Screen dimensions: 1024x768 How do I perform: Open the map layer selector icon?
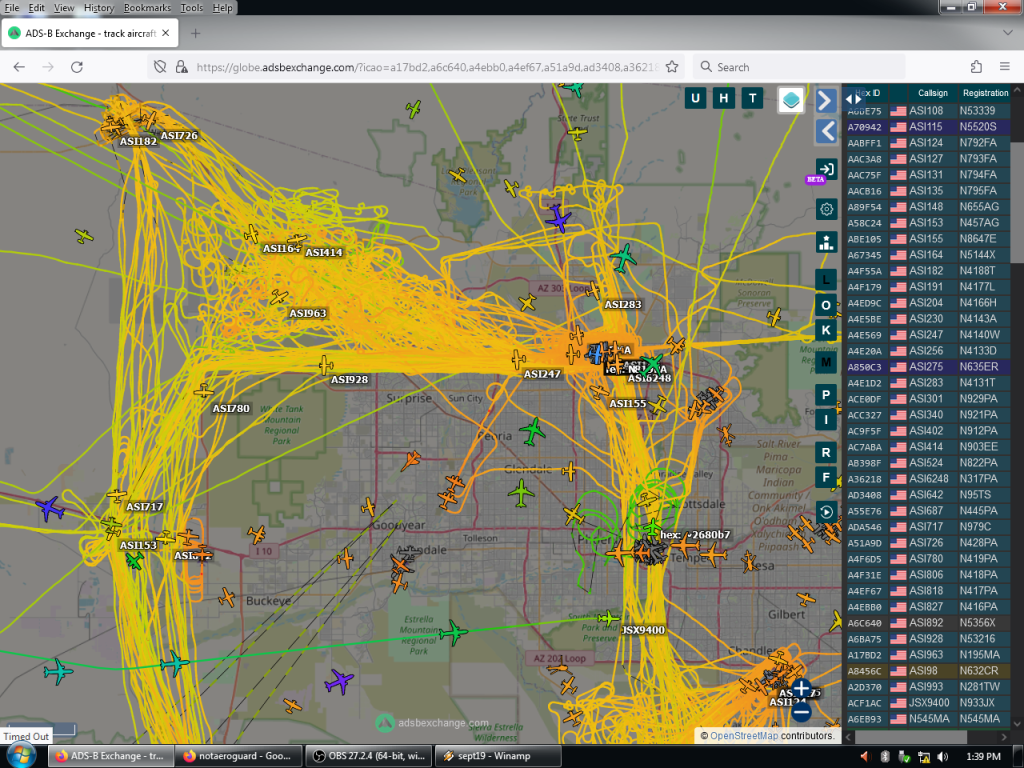coord(791,100)
